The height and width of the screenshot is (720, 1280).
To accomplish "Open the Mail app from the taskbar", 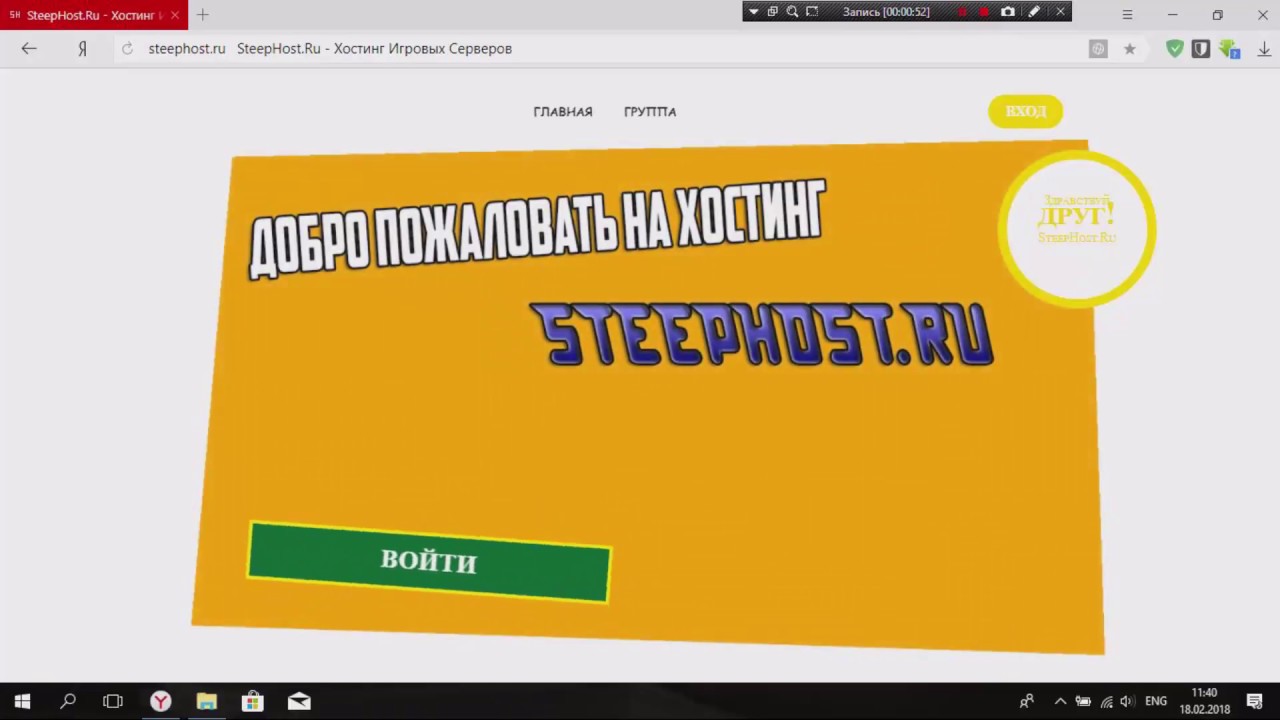I will (x=299, y=701).
